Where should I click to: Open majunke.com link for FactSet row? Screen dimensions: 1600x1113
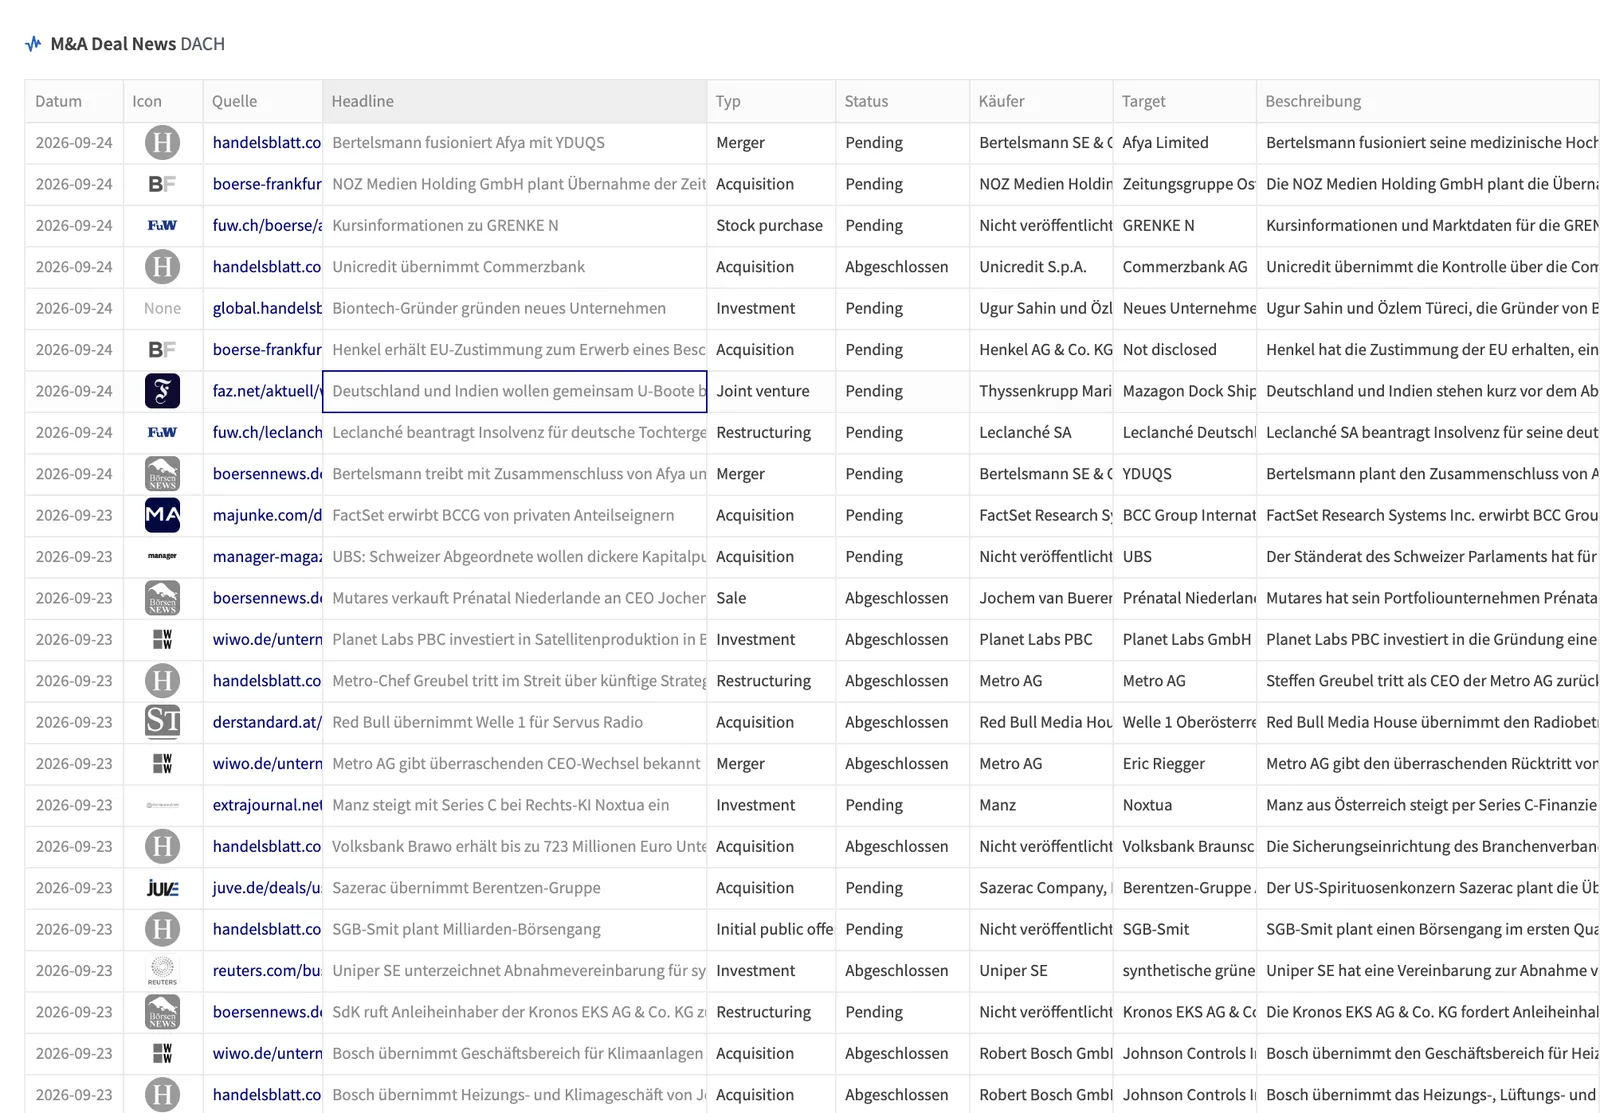(267, 515)
